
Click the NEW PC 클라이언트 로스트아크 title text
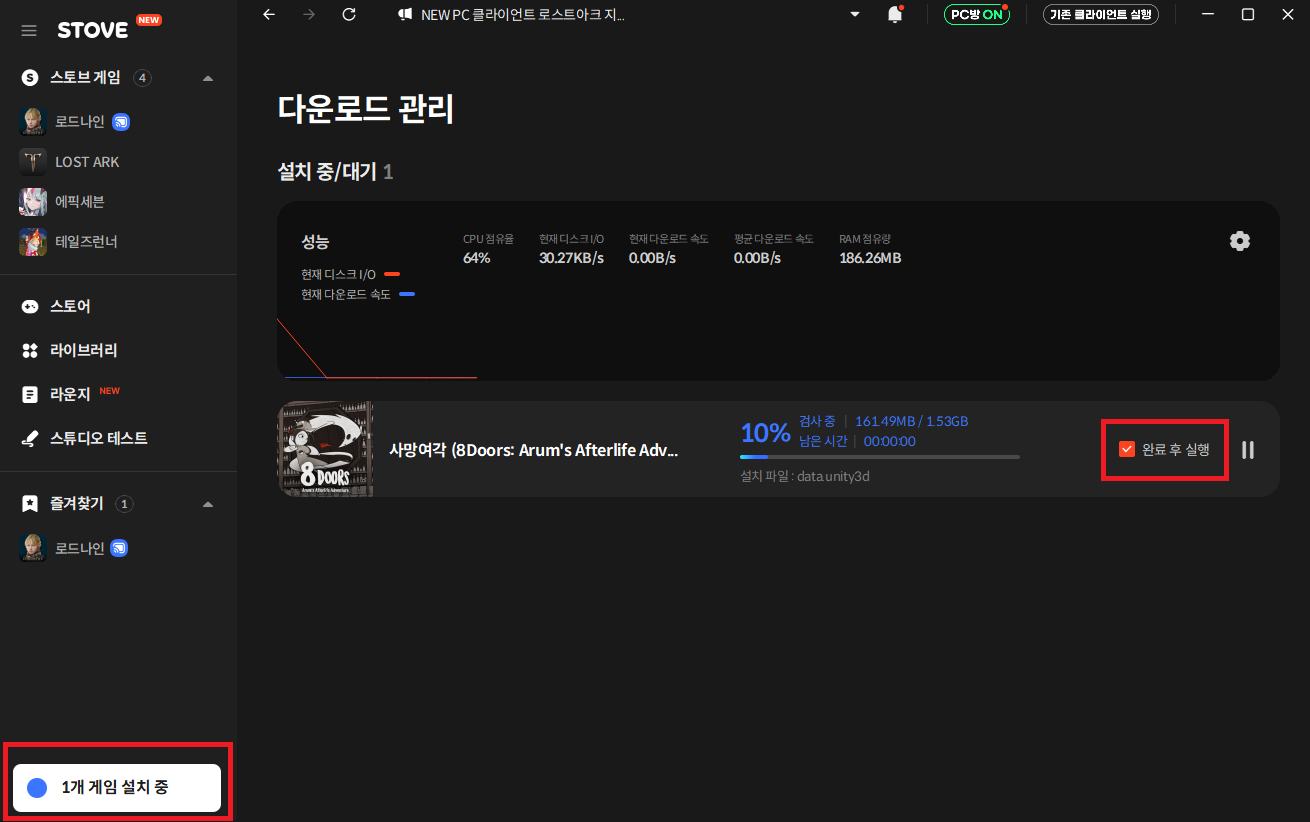(523, 15)
